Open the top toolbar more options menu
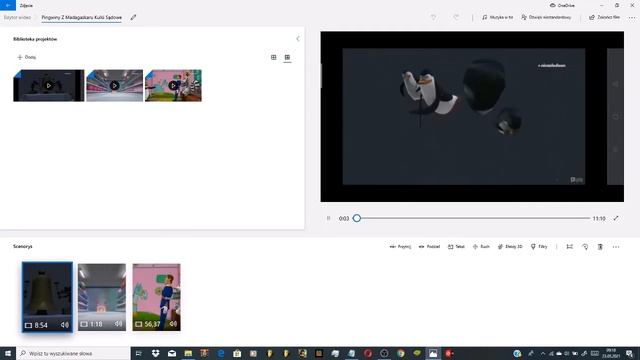 pos(632,17)
